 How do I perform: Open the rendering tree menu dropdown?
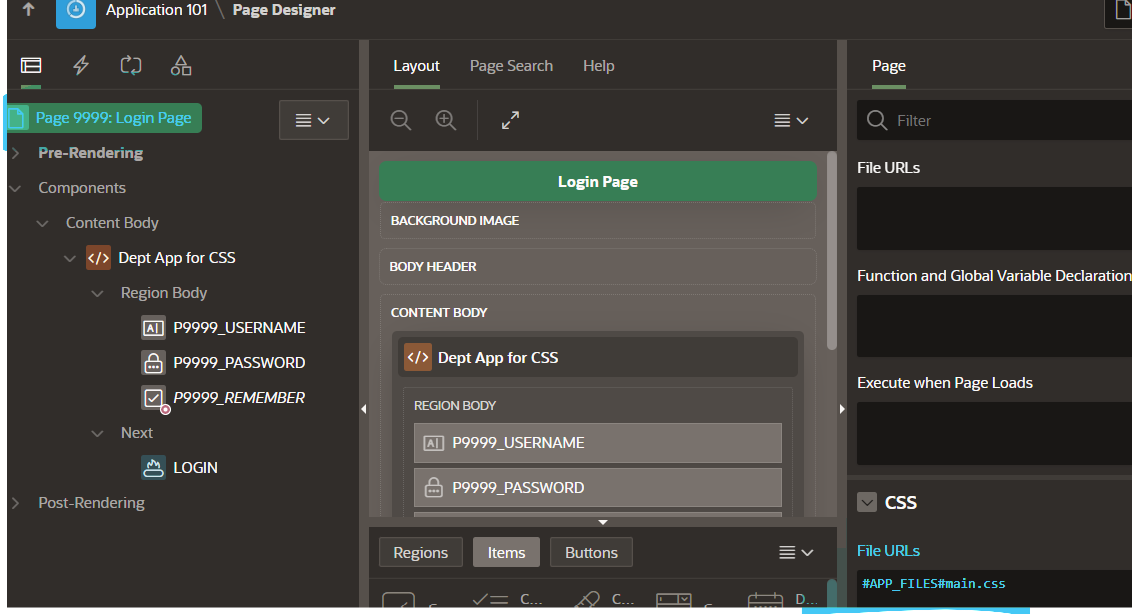point(313,120)
